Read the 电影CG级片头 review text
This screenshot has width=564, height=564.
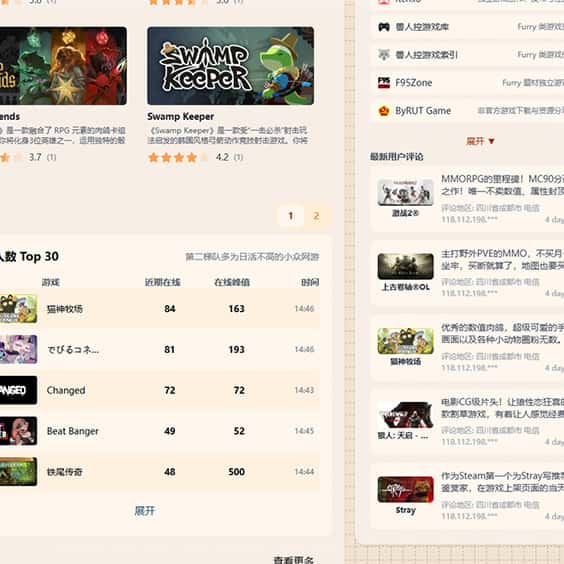pyautogui.click(x=502, y=408)
